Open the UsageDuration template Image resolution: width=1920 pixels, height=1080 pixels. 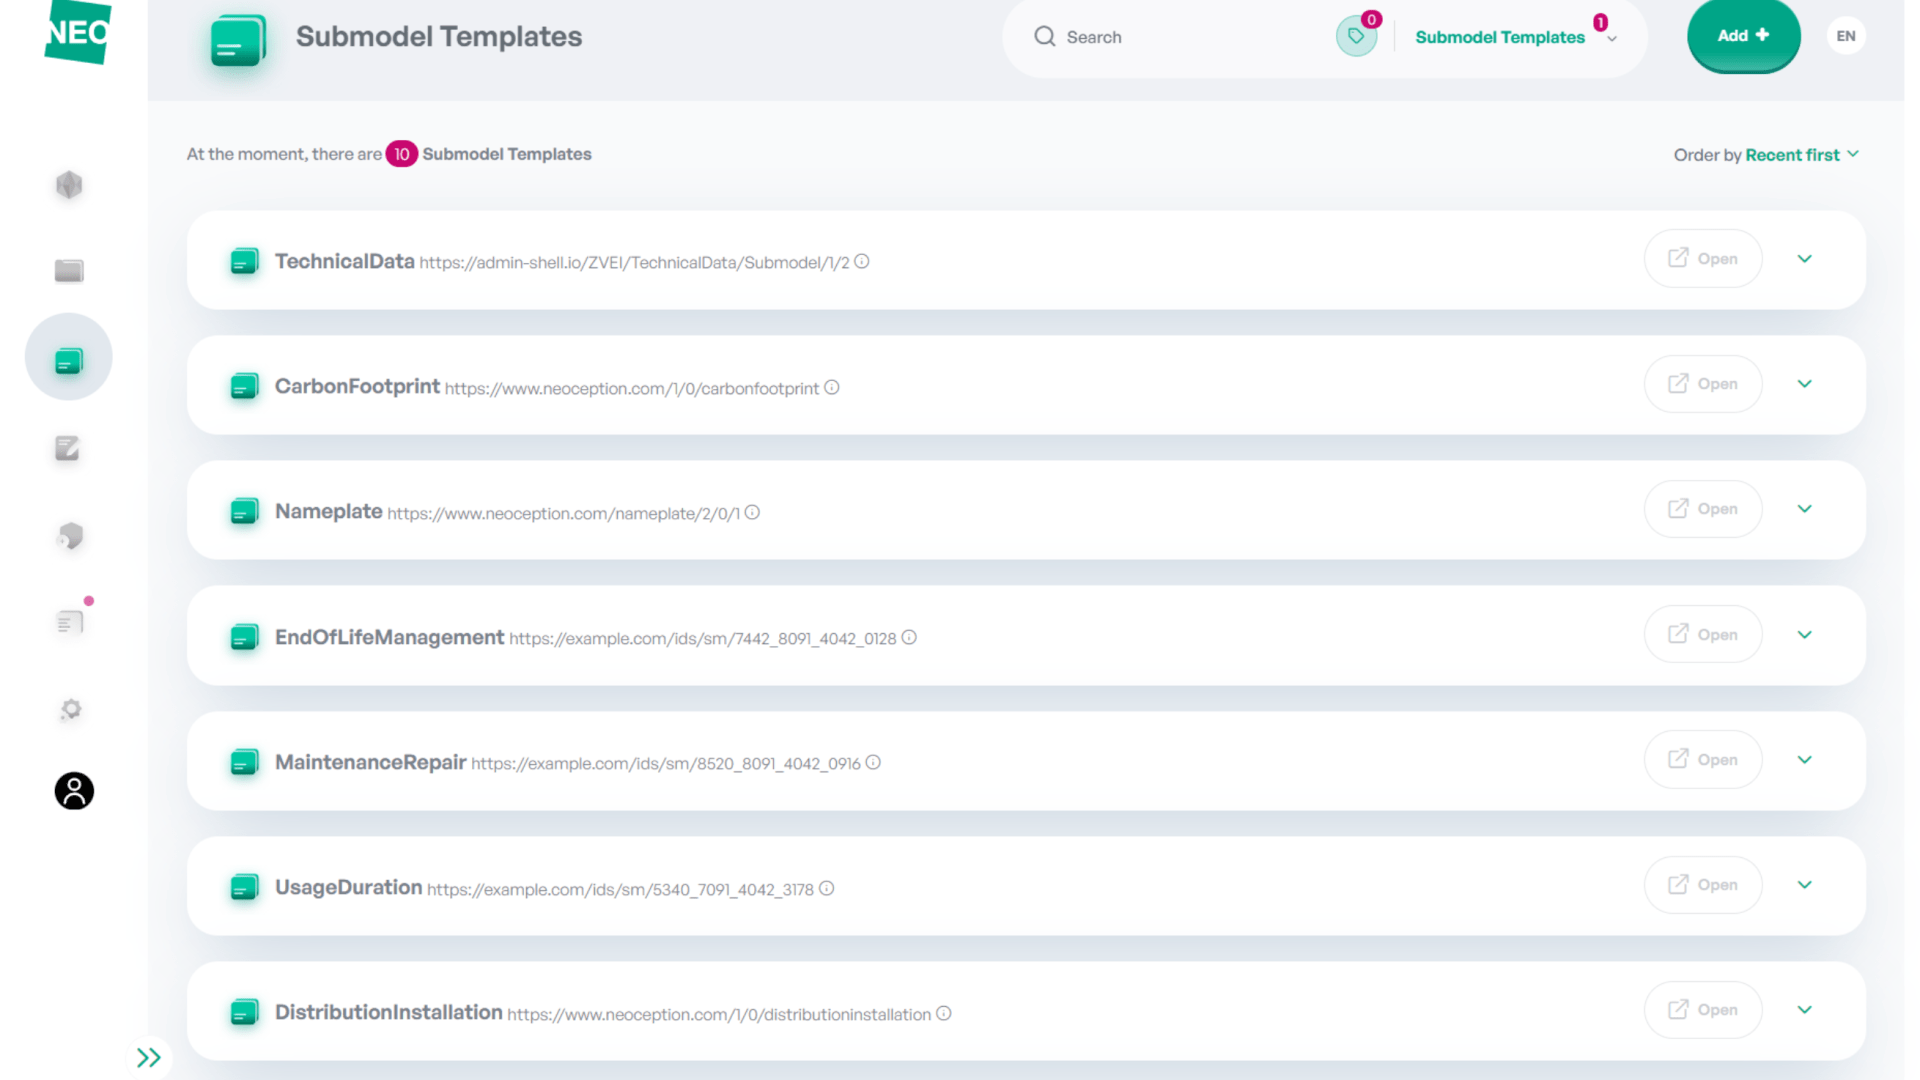click(1702, 885)
